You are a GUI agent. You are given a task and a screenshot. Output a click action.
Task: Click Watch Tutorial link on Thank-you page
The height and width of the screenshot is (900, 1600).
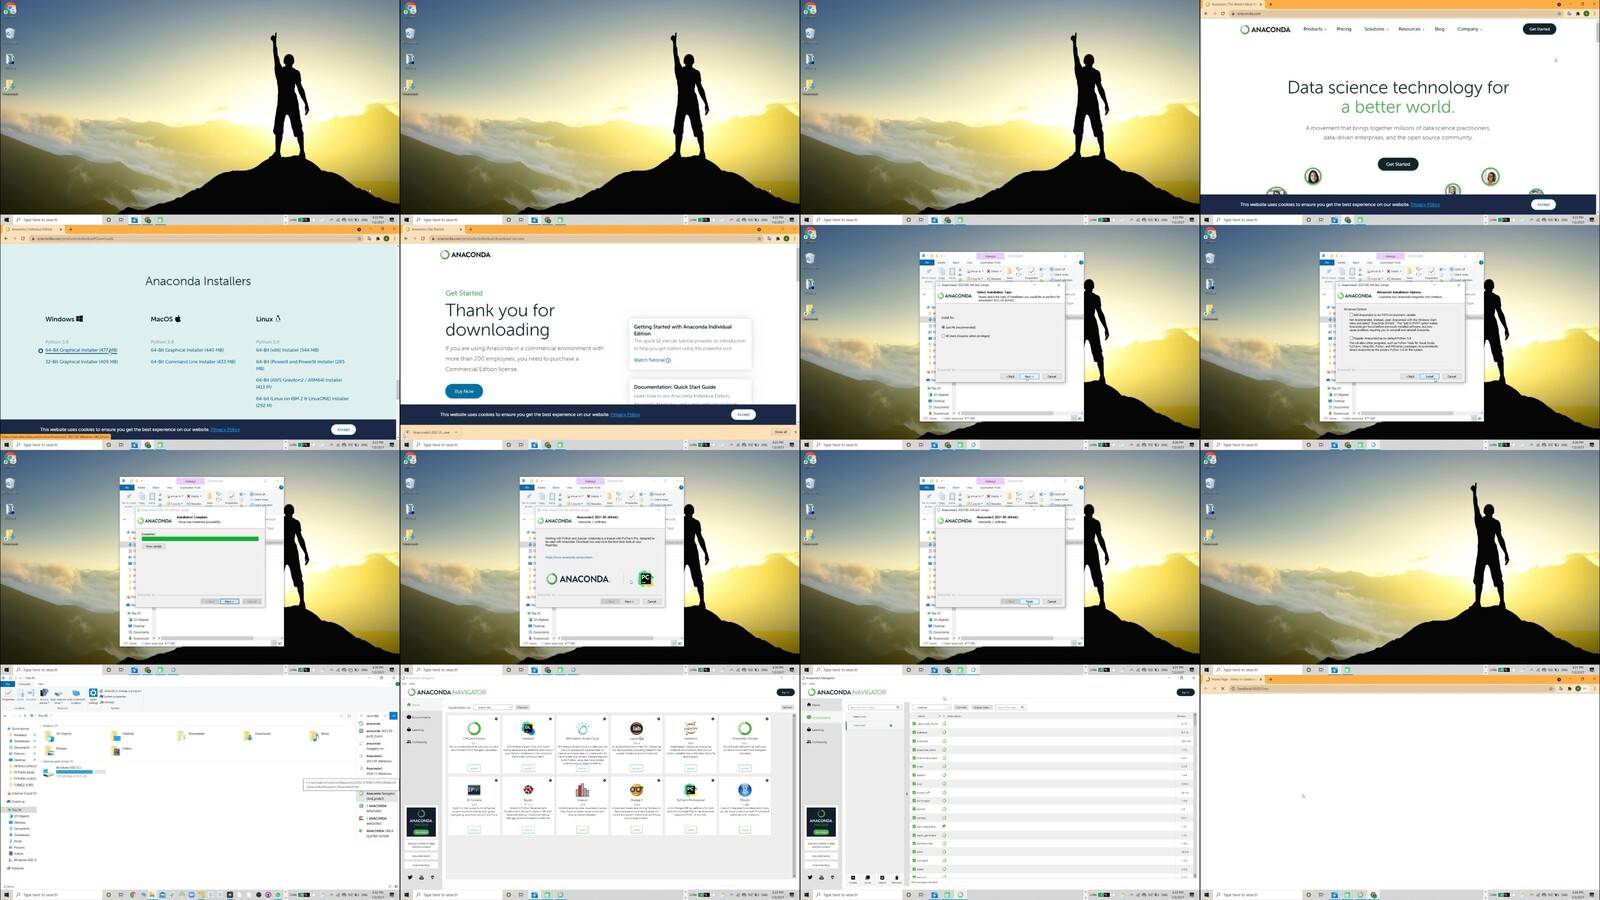[652, 360]
